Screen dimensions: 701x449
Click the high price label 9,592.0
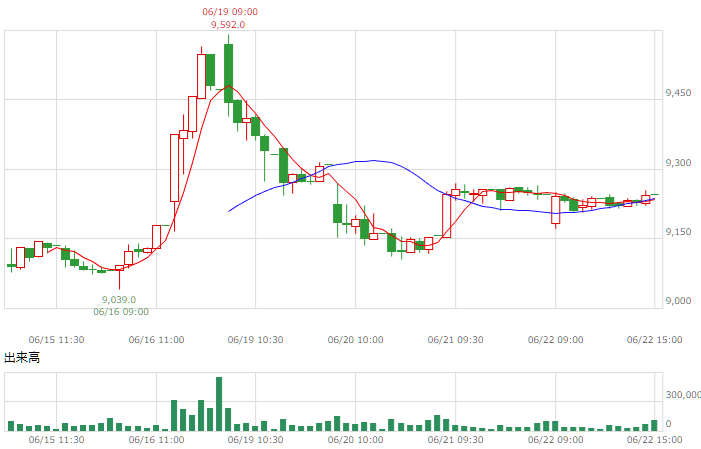click(228, 25)
